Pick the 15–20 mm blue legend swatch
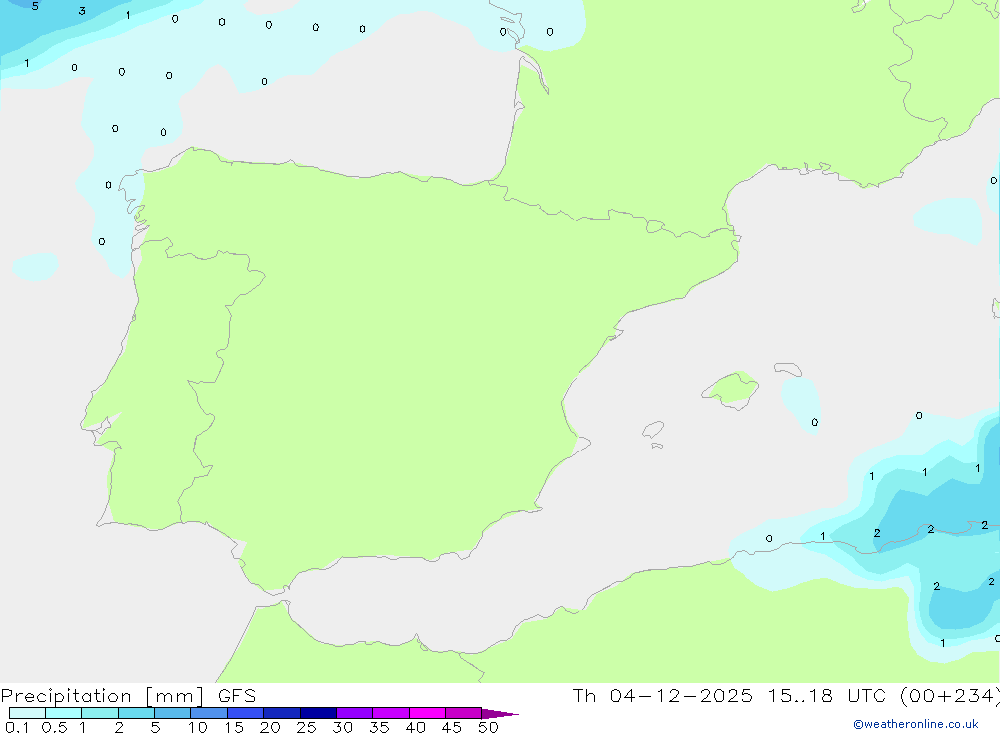The height and width of the screenshot is (733, 1000). [x=245, y=713]
